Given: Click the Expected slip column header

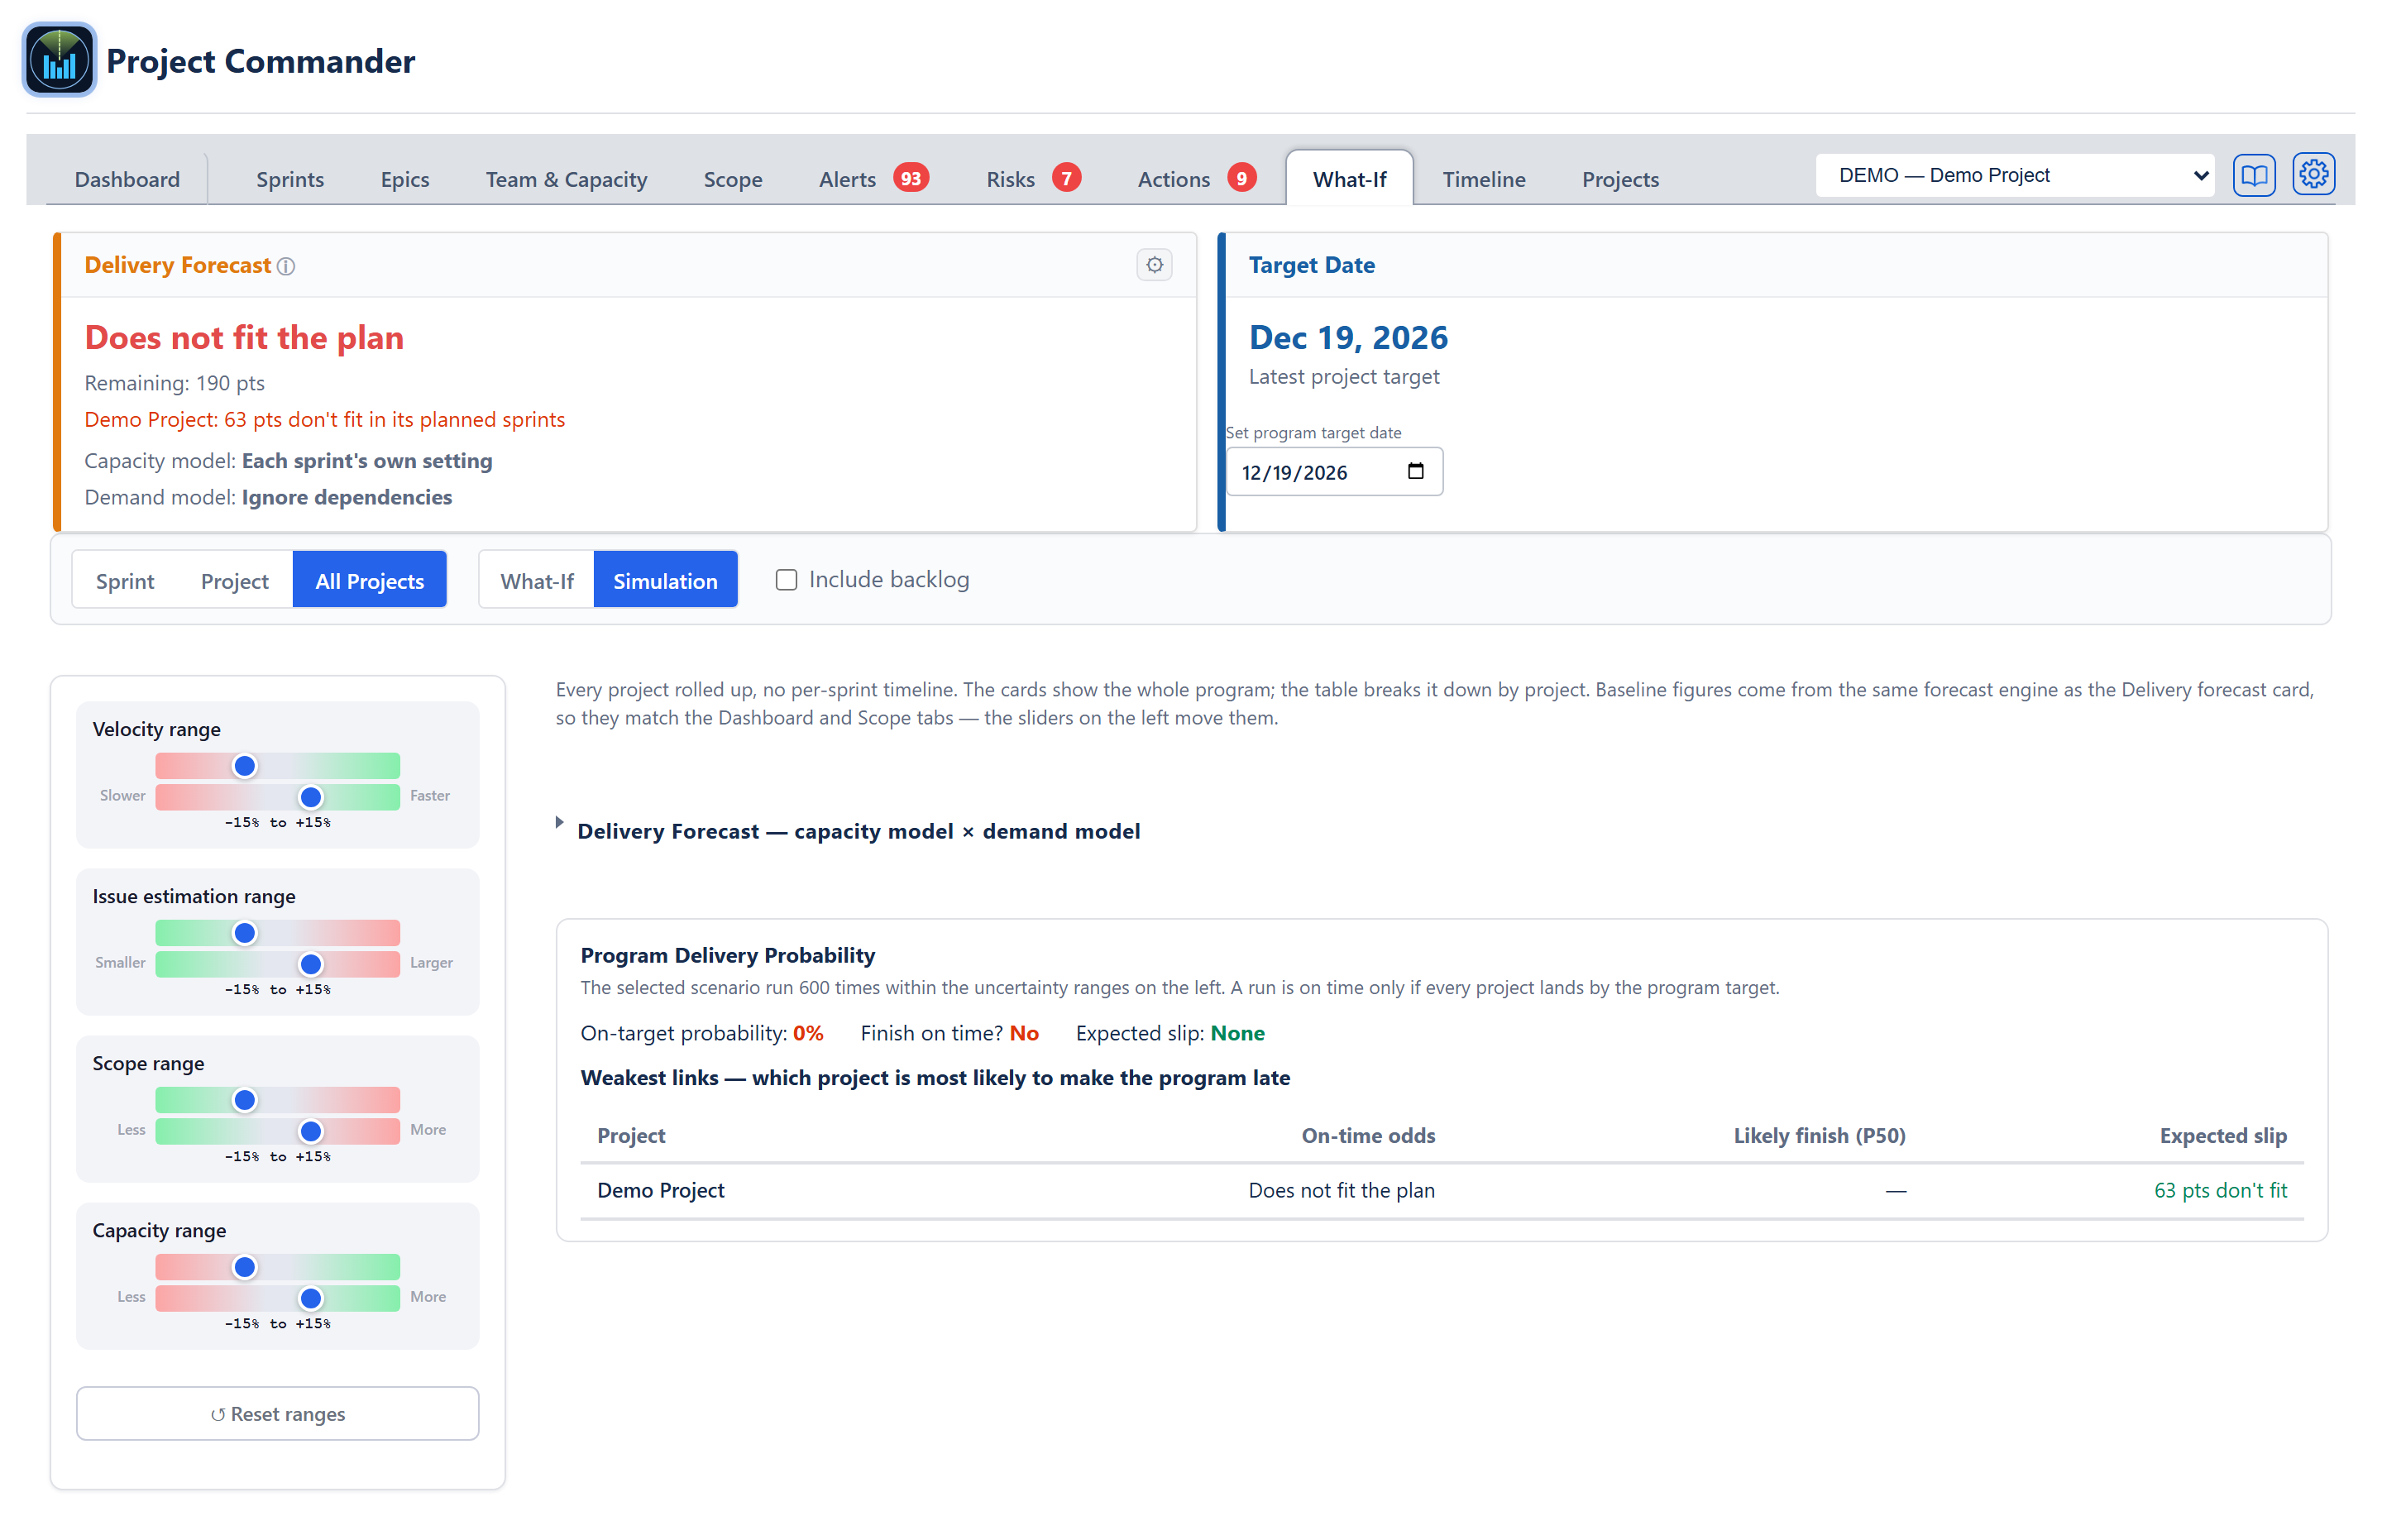Looking at the screenshot, I should [2222, 1135].
